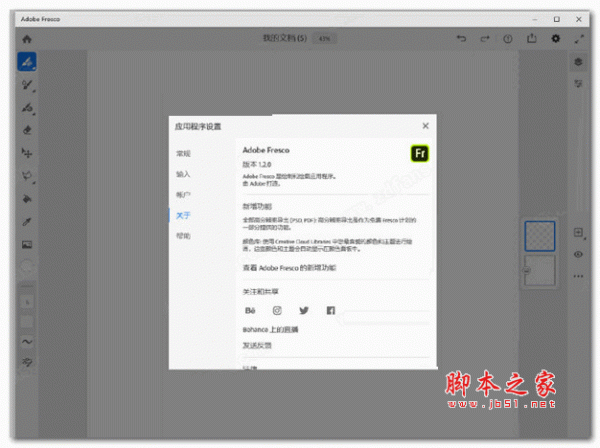Open the brush settings at the toolbar bottom
Viewport: 600px width, 448px height.
click(x=27, y=362)
